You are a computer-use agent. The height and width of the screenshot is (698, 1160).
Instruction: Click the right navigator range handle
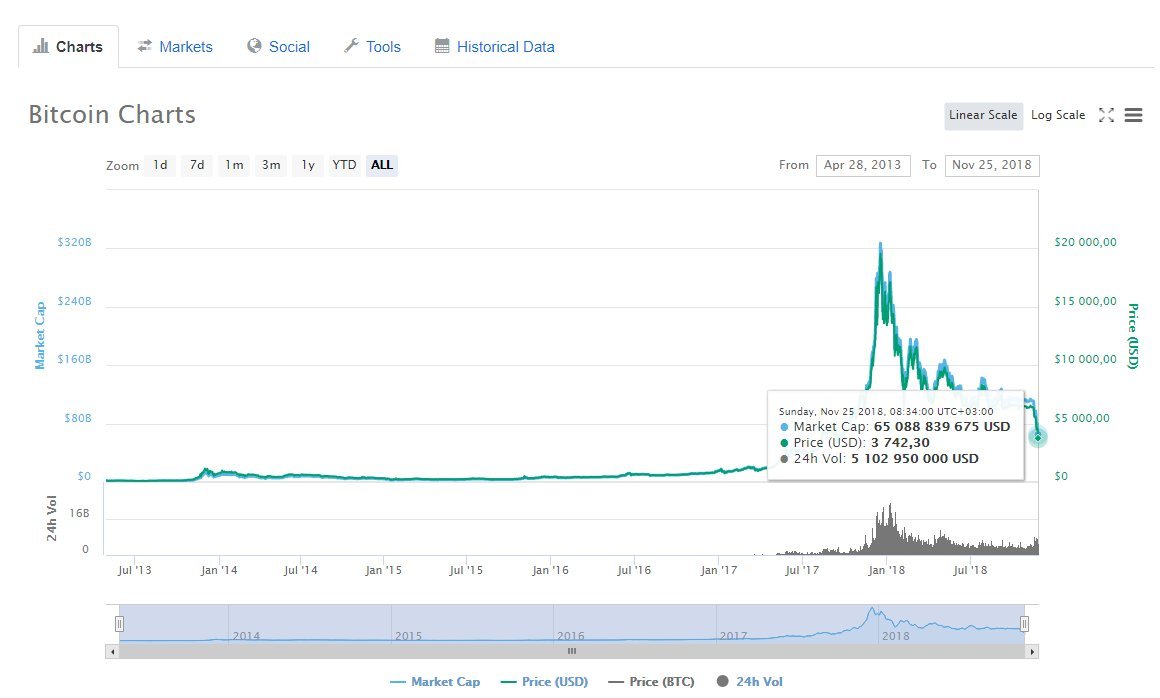click(x=1024, y=624)
